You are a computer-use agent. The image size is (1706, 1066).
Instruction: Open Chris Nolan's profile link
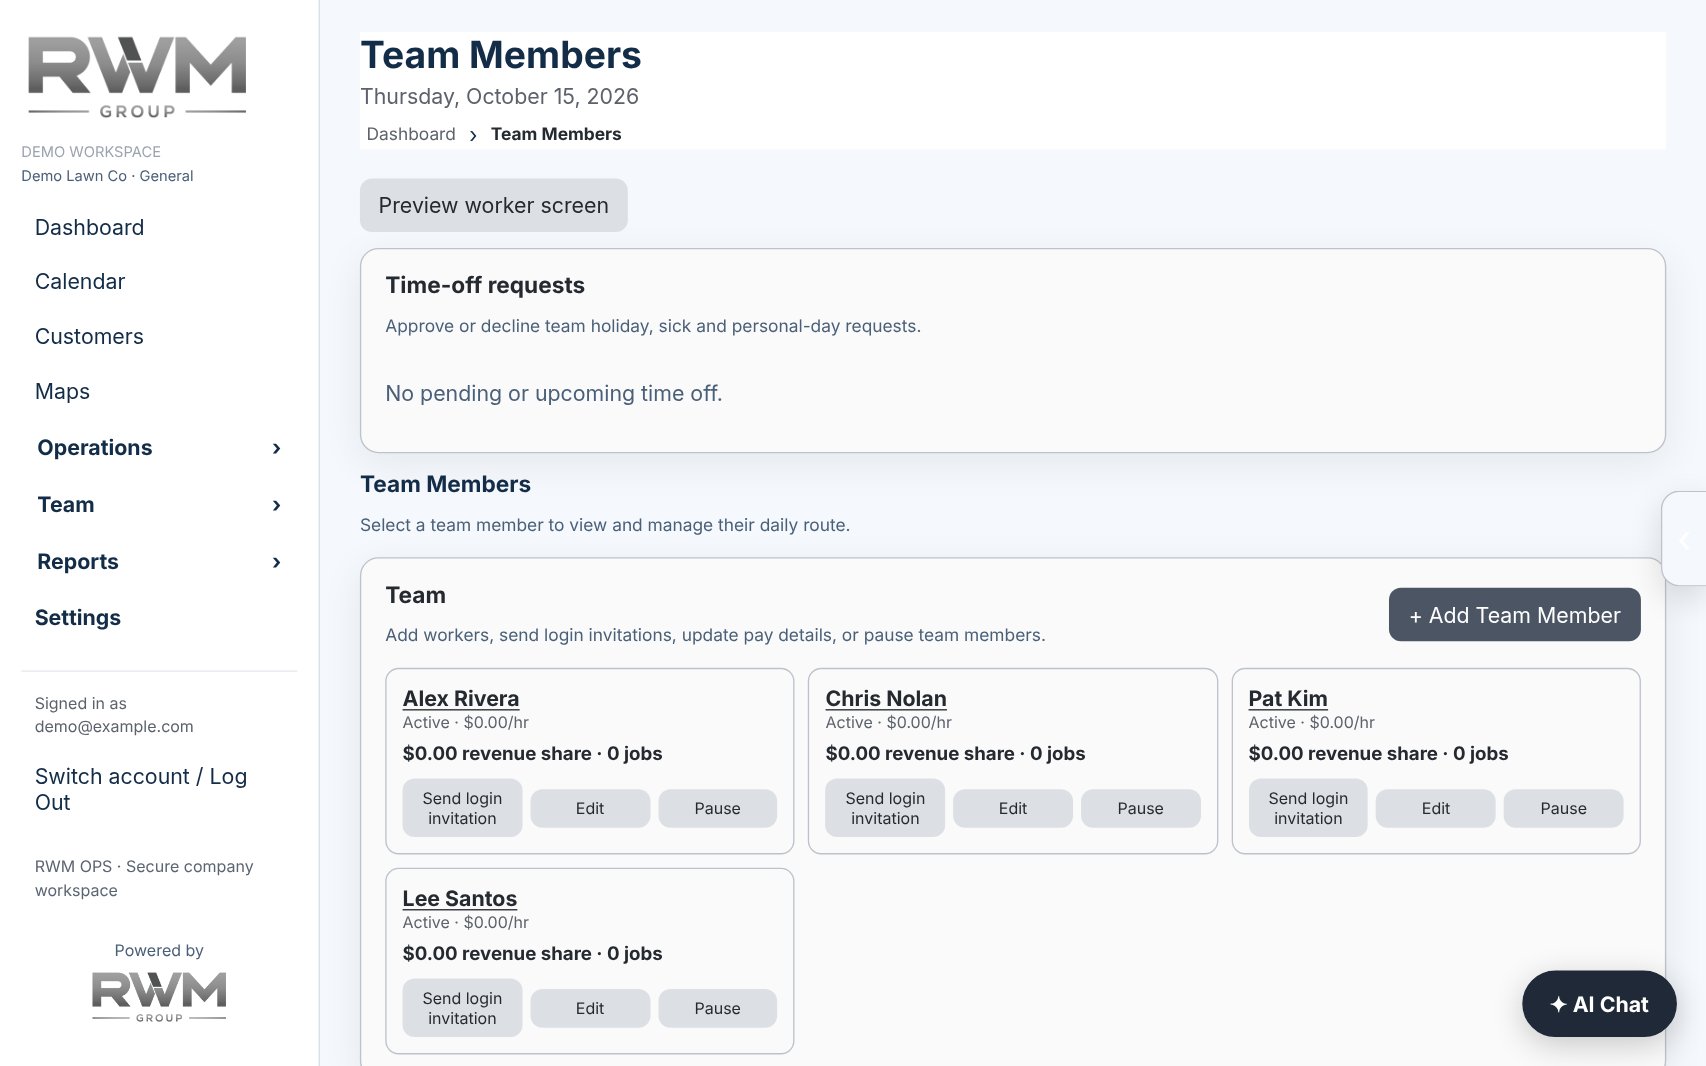pos(886,698)
